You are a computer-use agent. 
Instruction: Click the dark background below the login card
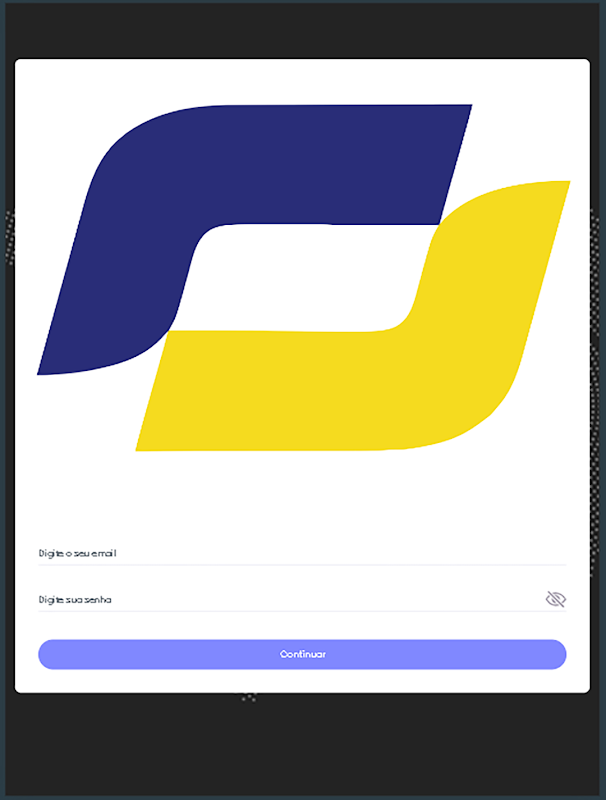(x=302, y=747)
